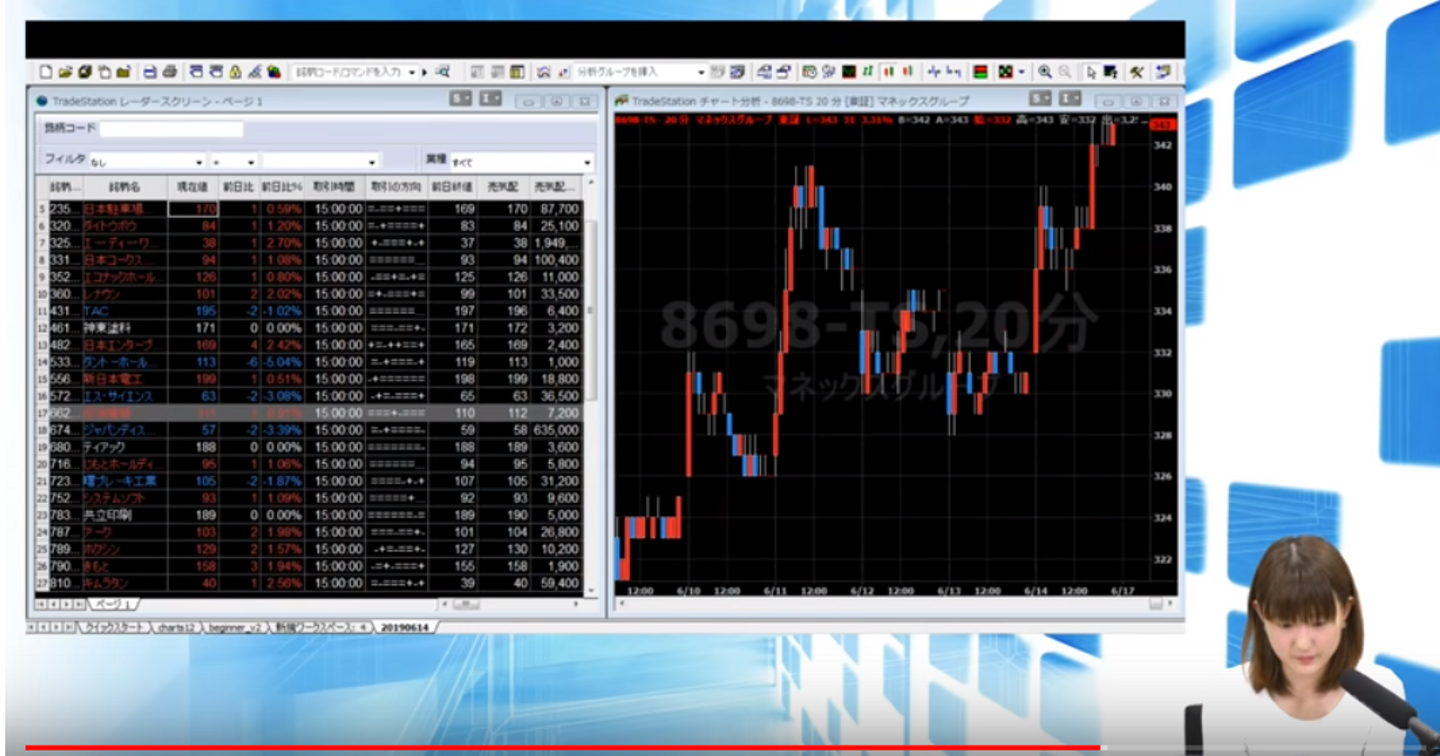This screenshot has width=1440, height=756.
Task: Sort by the 現在値 column header
Action: point(193,187)
